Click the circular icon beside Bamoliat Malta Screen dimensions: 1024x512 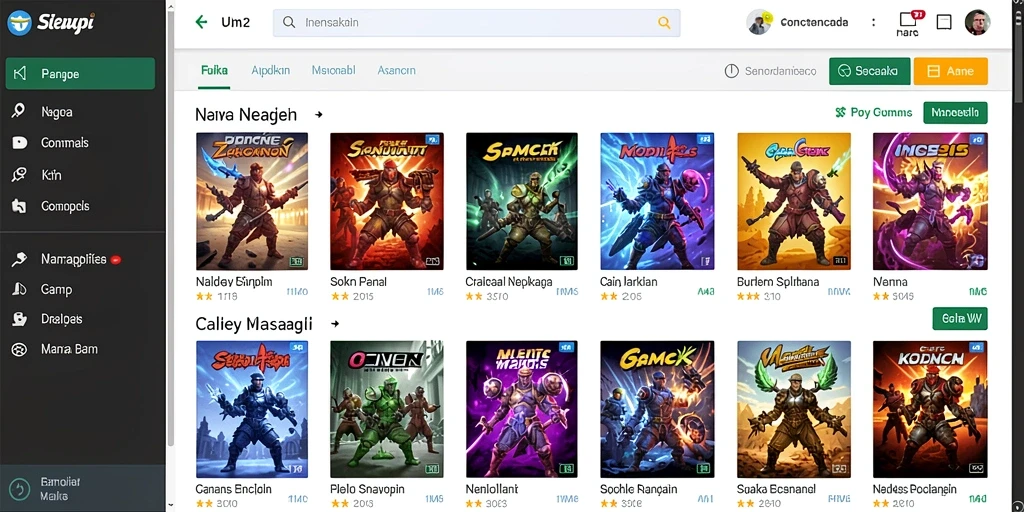click(20, 488)
